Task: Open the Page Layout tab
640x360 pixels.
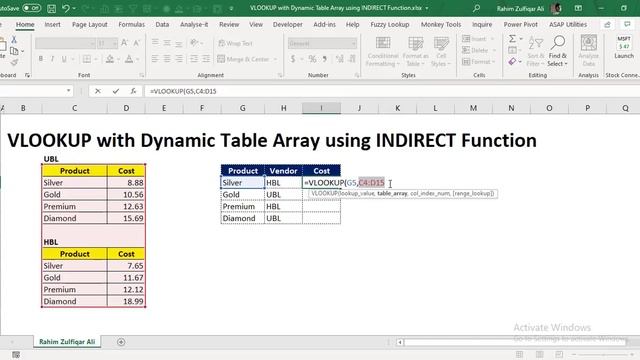Action: (89, 24)
